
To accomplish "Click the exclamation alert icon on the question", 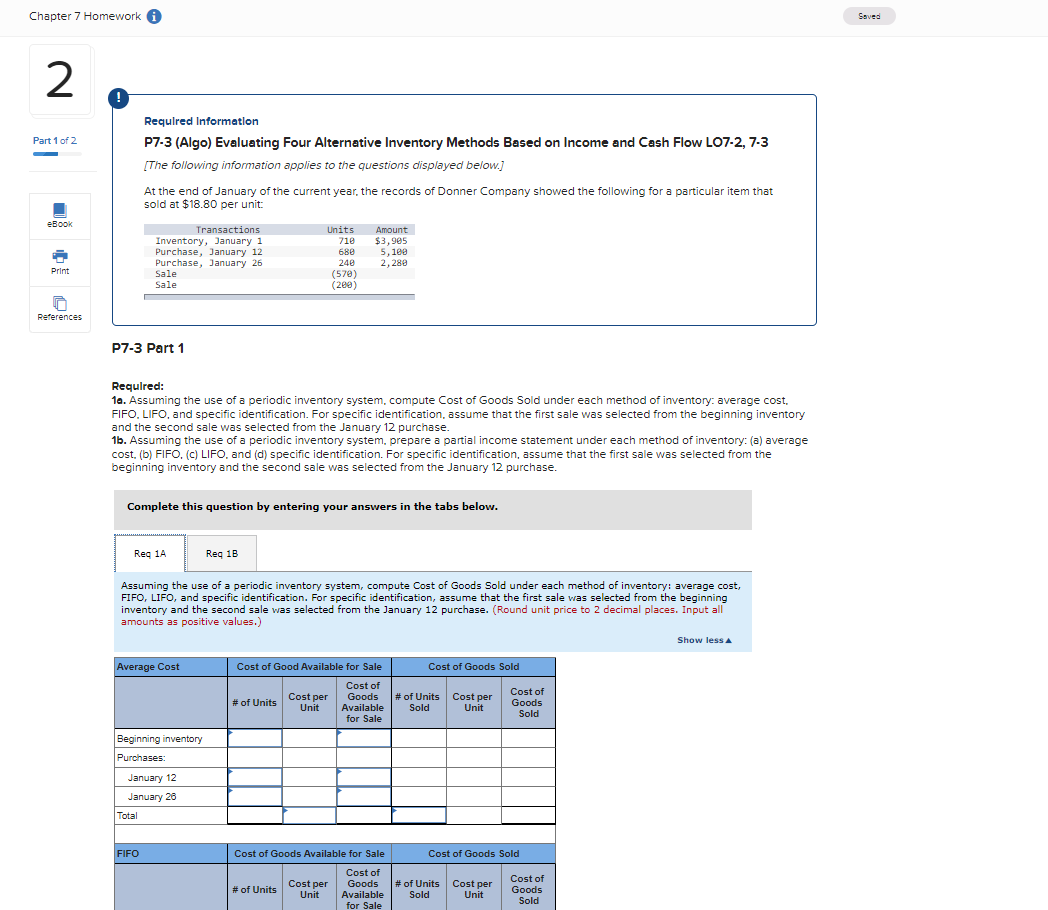I will (118, 98).
